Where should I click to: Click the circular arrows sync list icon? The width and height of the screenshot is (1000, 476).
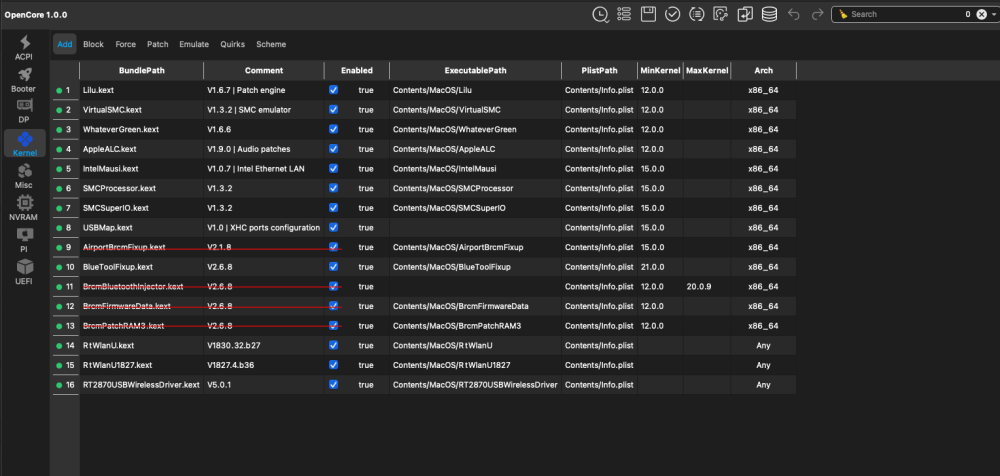[x=696, y=14]
